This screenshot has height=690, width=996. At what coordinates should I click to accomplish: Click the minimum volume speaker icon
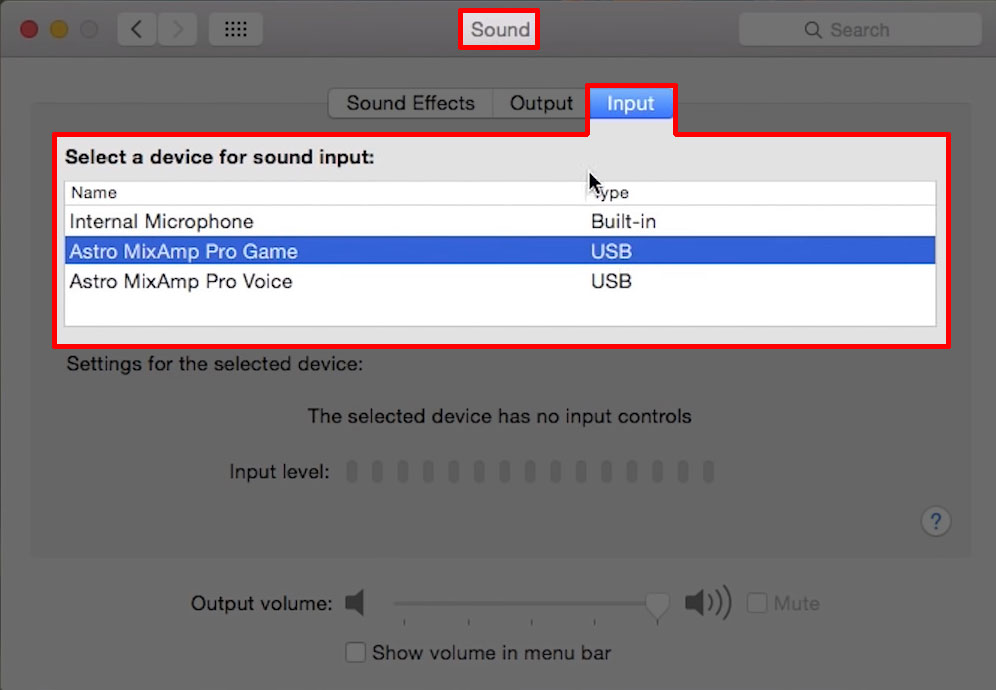pos(355,603)
